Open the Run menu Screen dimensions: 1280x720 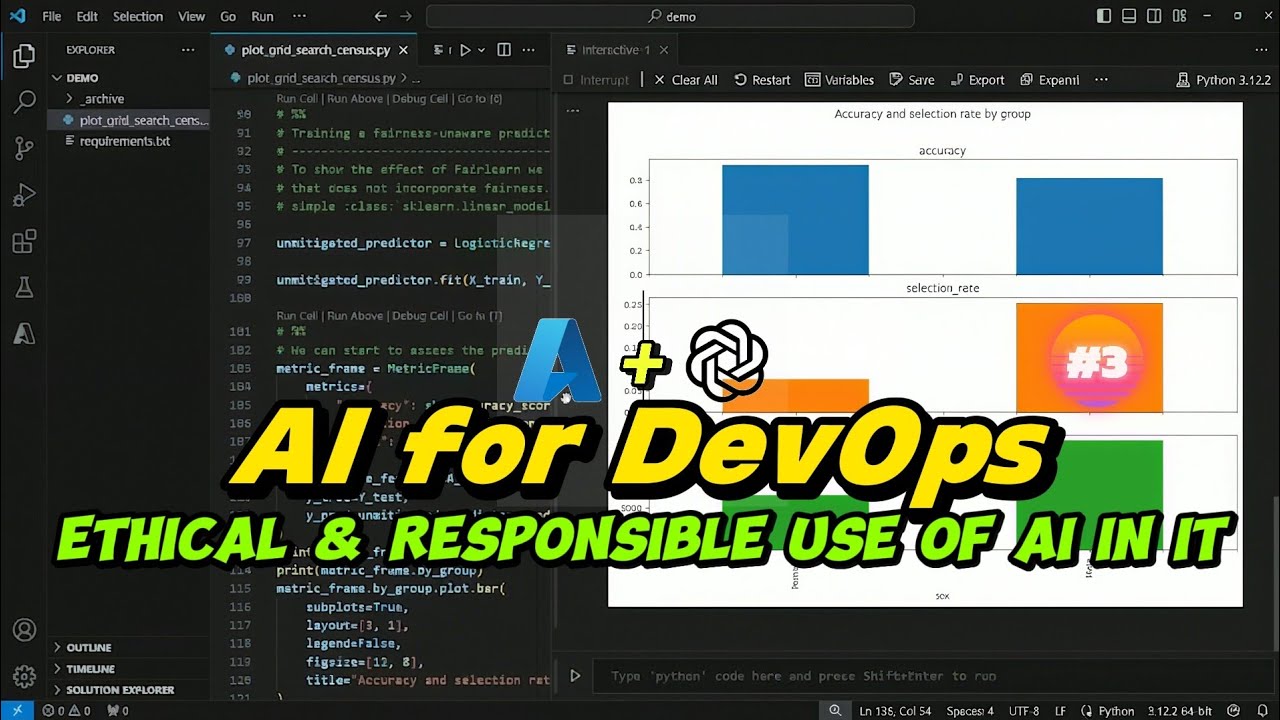tap(262, 16)
